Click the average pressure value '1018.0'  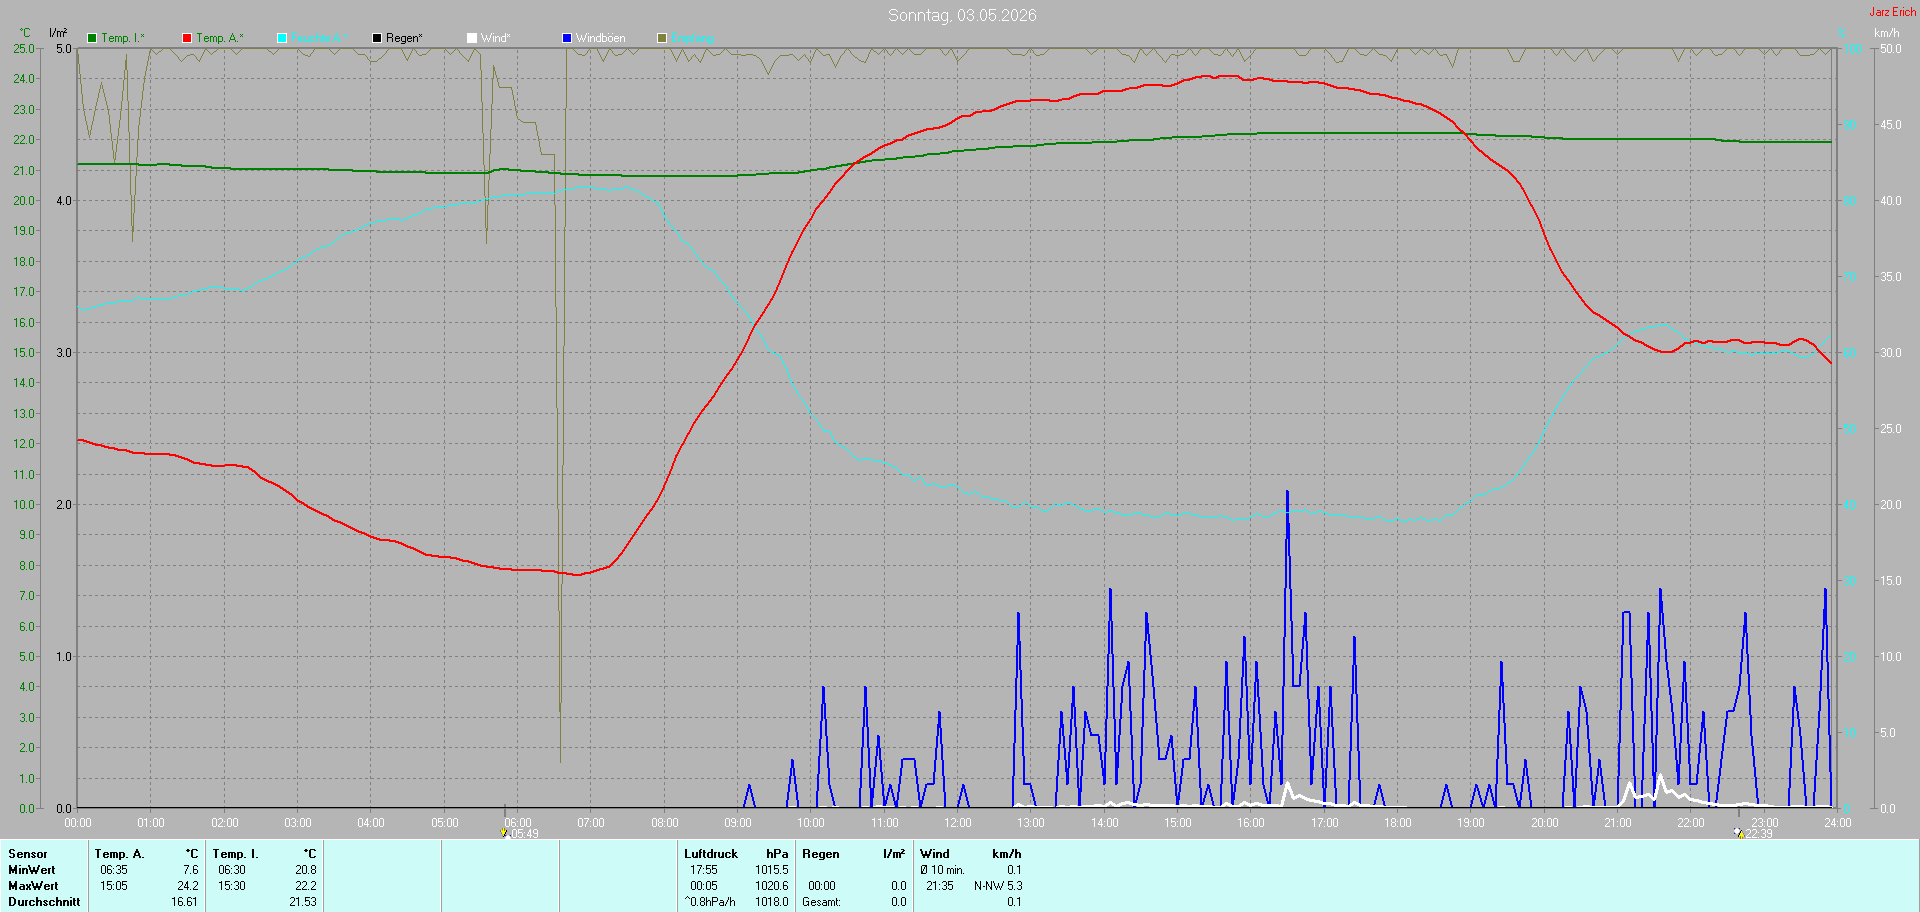[x=772, y=902]
